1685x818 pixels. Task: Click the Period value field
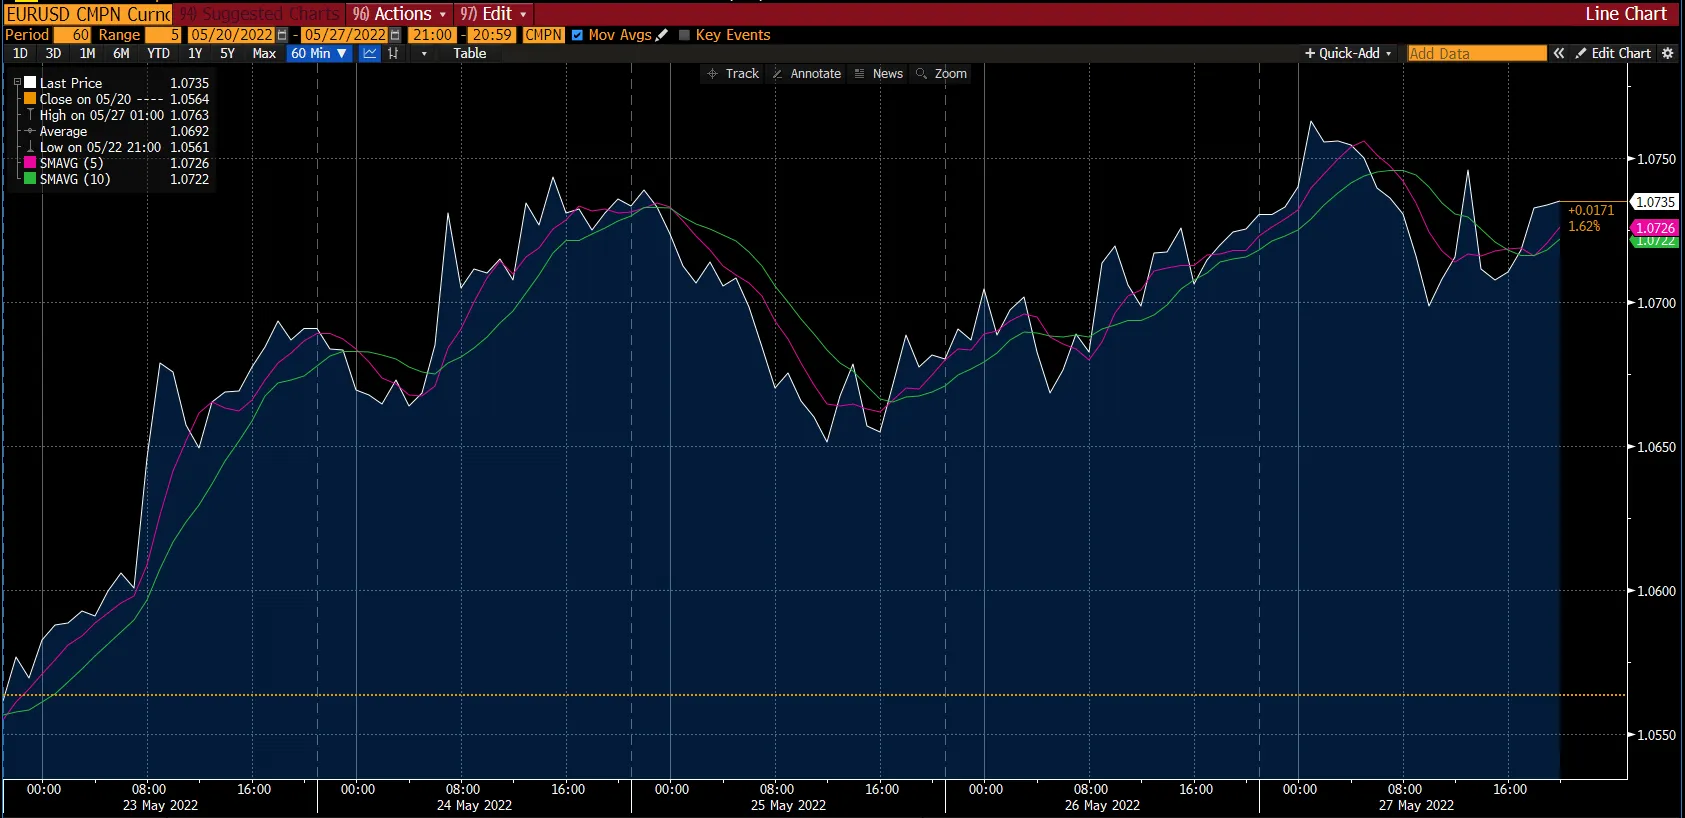72,35
